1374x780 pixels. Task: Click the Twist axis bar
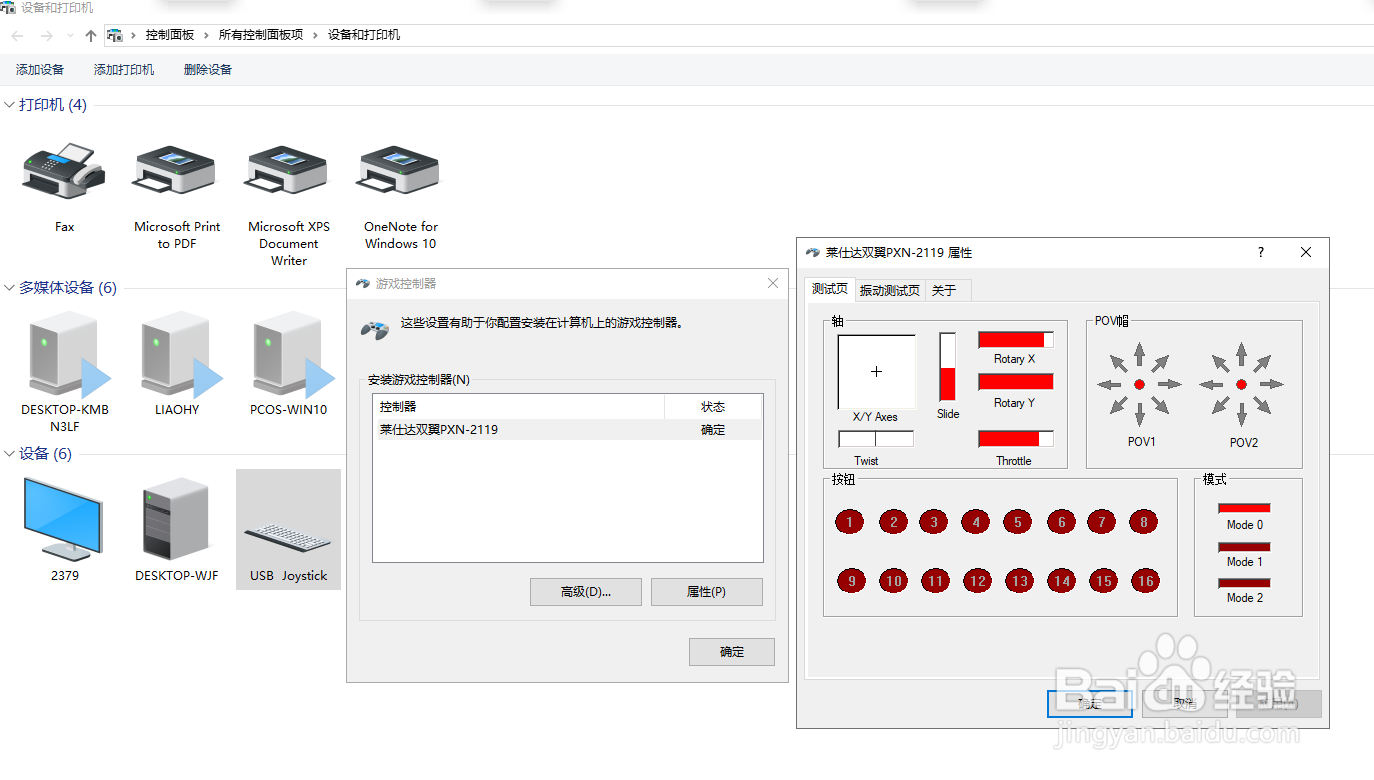(876, 439)
